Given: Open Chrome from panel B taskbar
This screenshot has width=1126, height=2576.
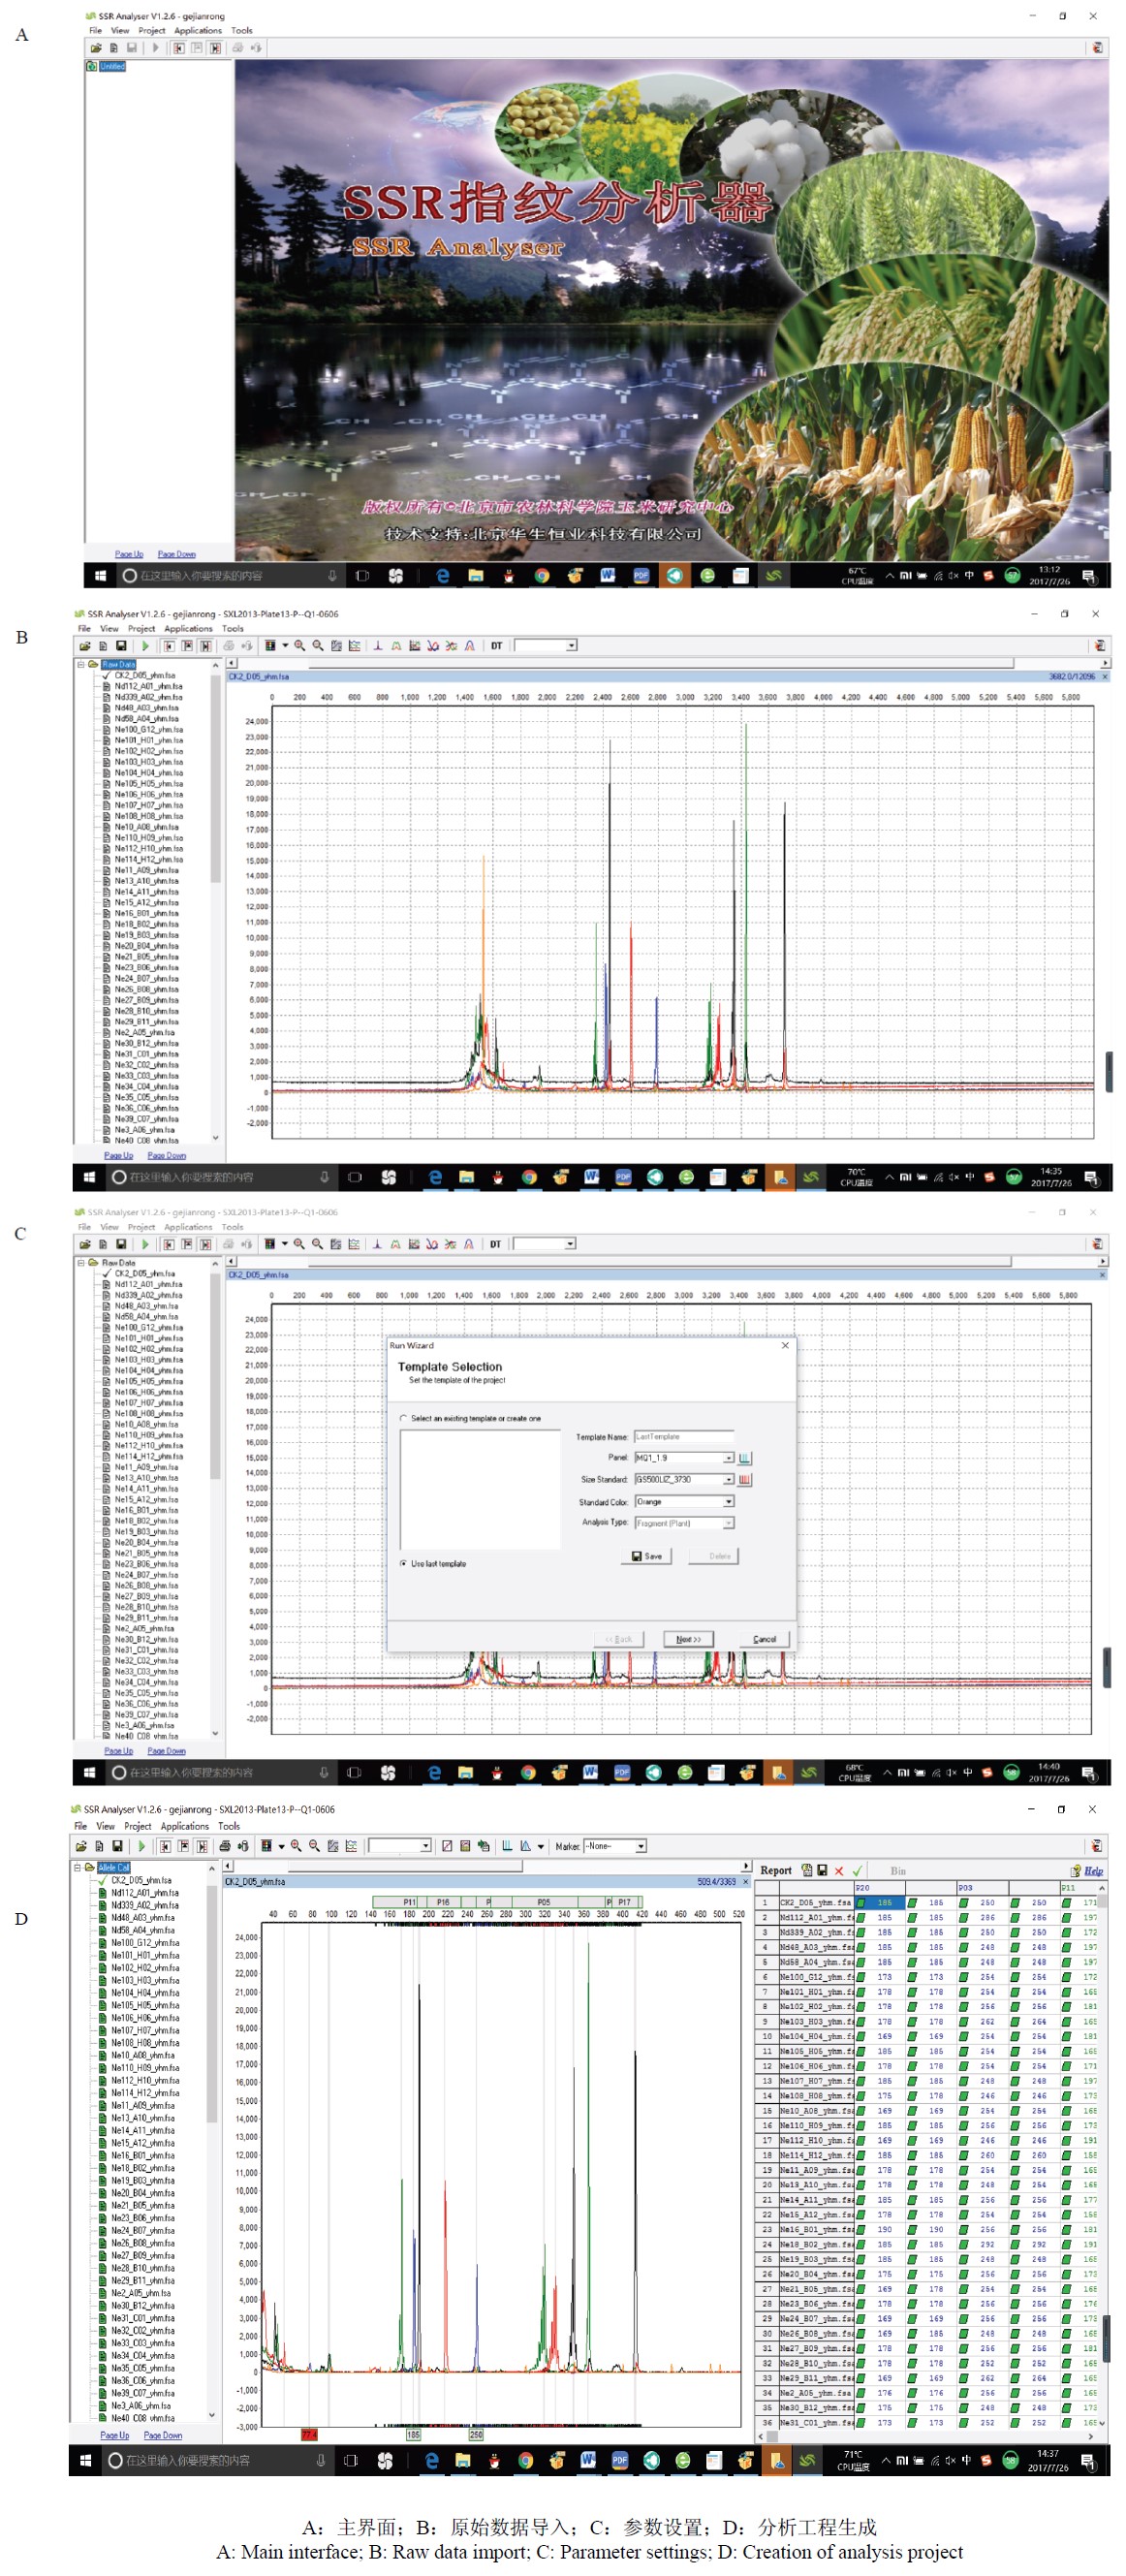Looking at the screenshot, I should [x=529, y=1177].
